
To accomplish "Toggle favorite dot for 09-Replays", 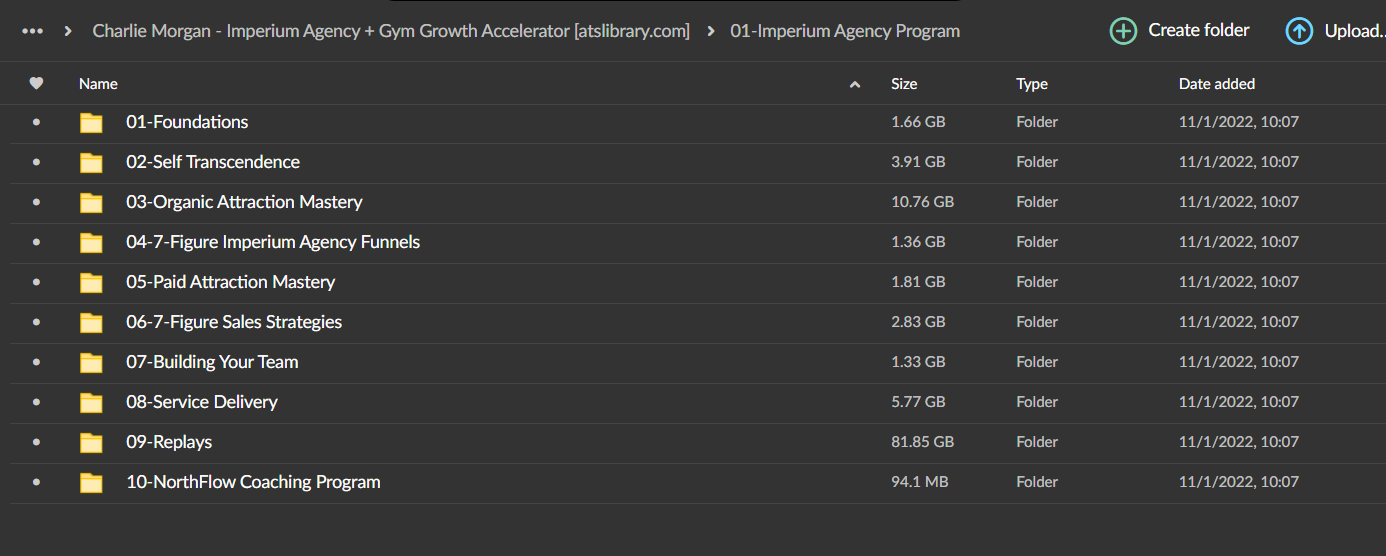I will coord(37,442).
